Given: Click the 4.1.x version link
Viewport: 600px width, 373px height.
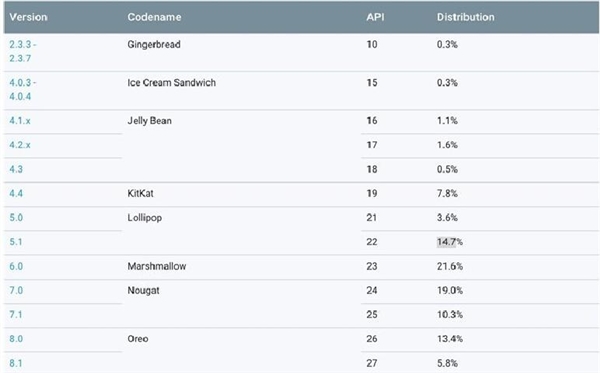Looking at the screenshot, I should 20,121.
